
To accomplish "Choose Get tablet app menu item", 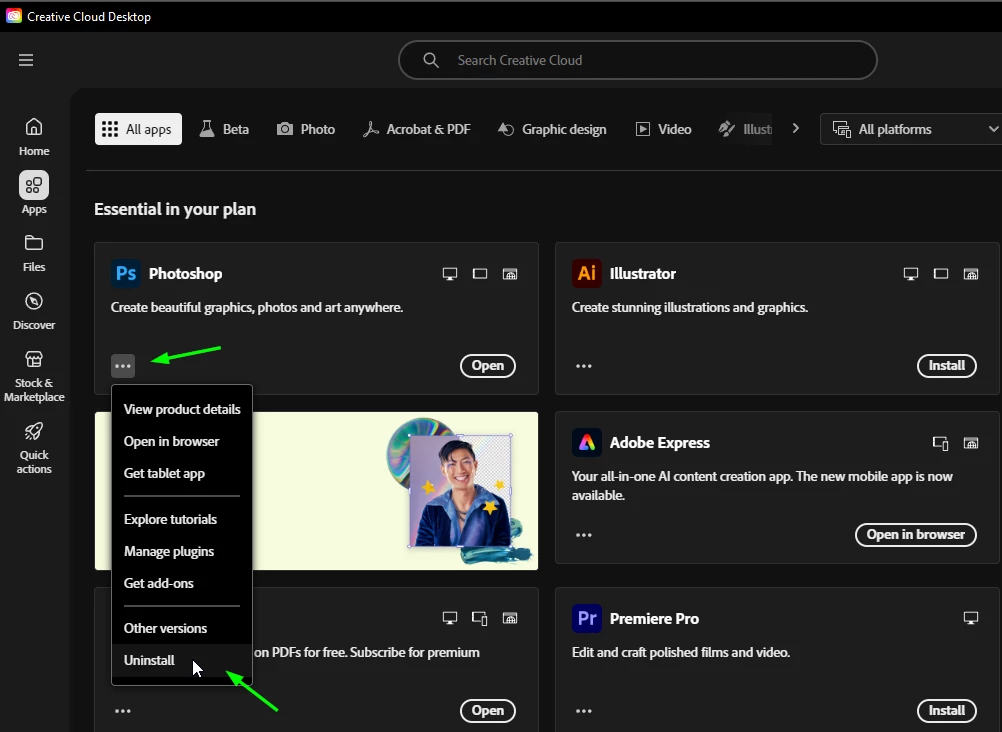I will (x=182, y=473).
